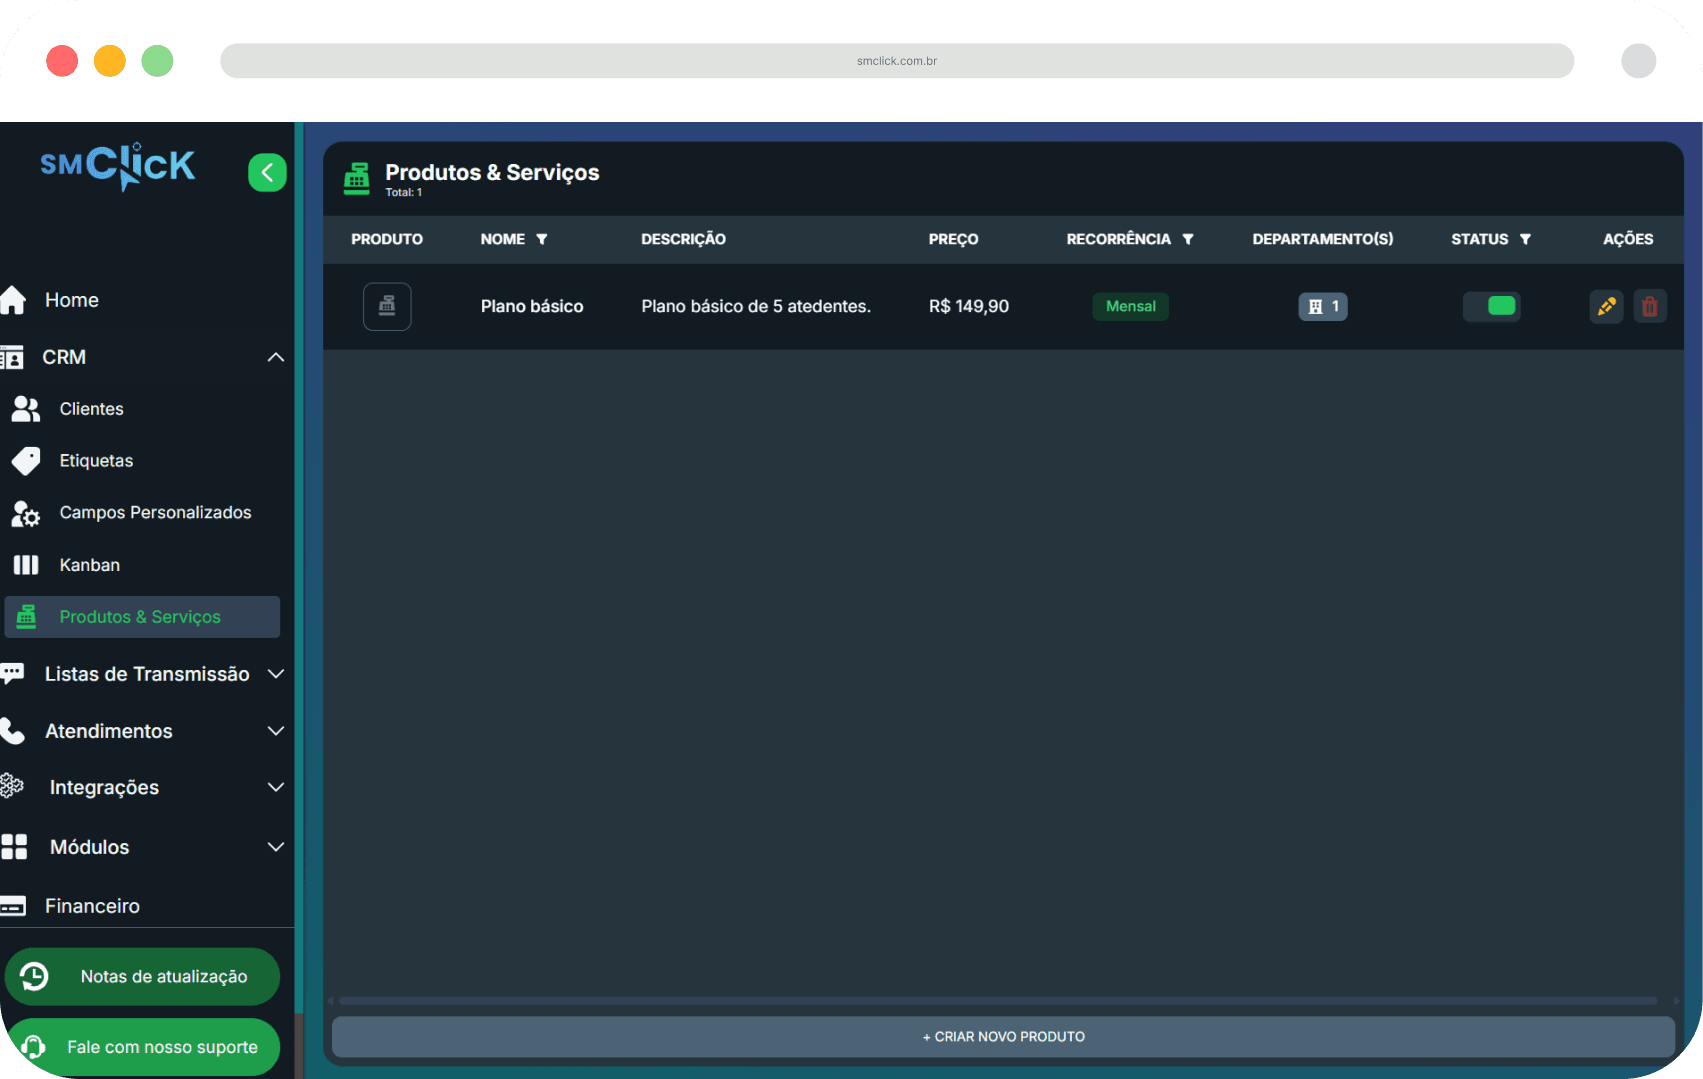Open the Status column filter icon

coord(1525,239)
